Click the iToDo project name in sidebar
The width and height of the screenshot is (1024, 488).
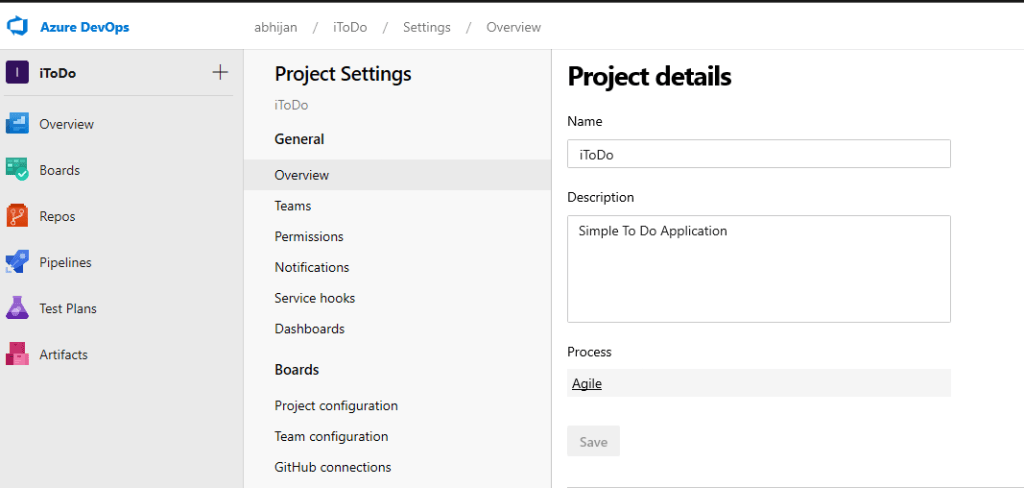tap(57, 73)
